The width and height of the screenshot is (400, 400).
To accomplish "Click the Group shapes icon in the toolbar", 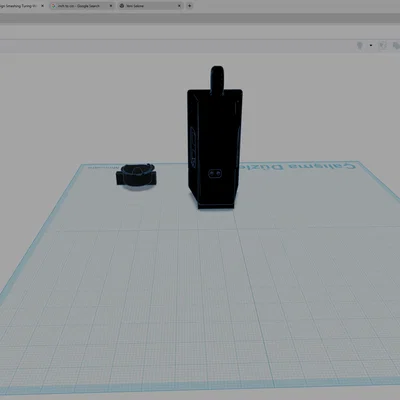I will click(383, 46).
